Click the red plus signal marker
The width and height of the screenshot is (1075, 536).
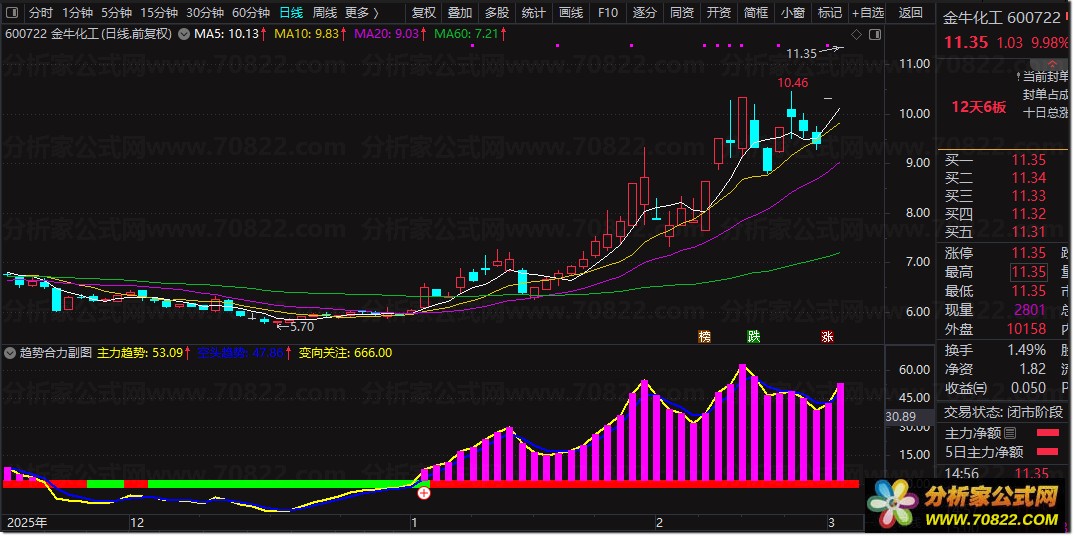point(424,492)
